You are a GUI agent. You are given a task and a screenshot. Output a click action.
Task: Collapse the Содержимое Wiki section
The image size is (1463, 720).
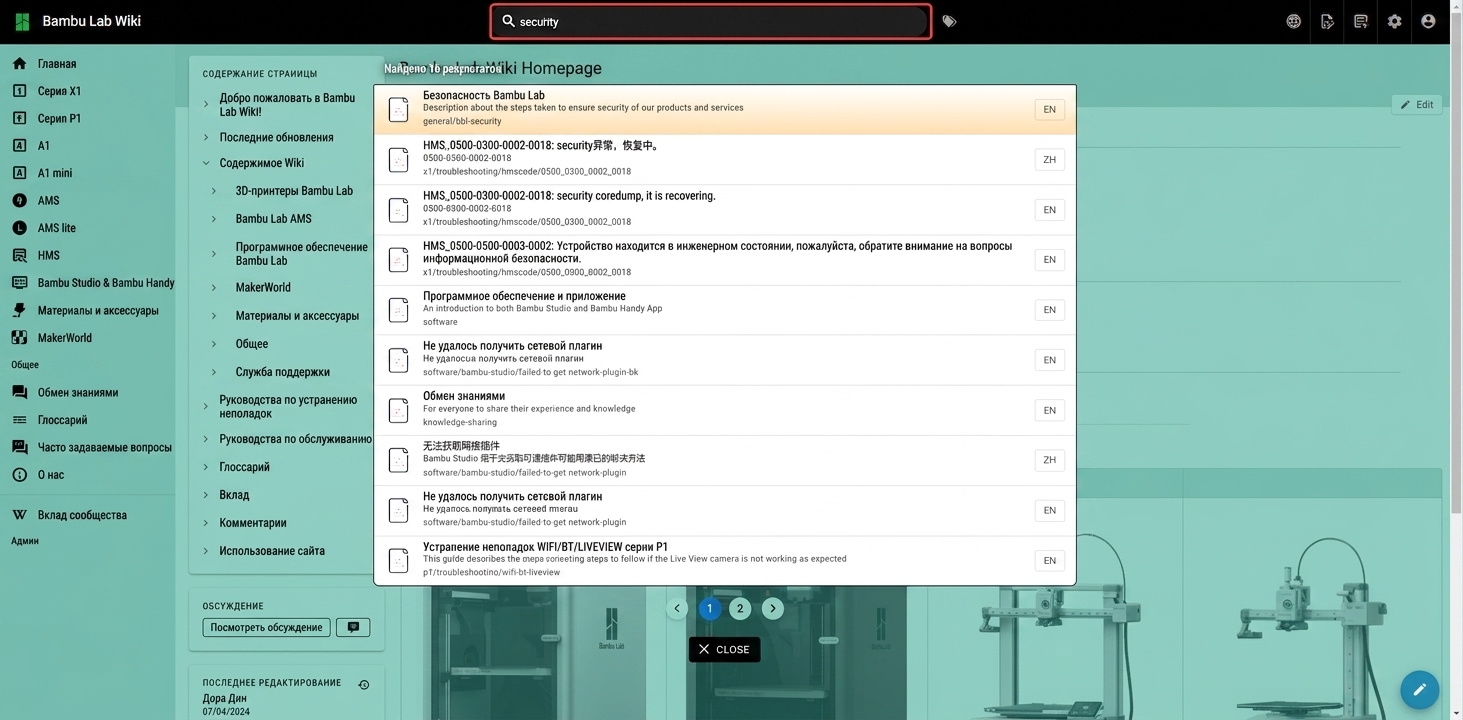pyautogui.click(x=206, y=163)
